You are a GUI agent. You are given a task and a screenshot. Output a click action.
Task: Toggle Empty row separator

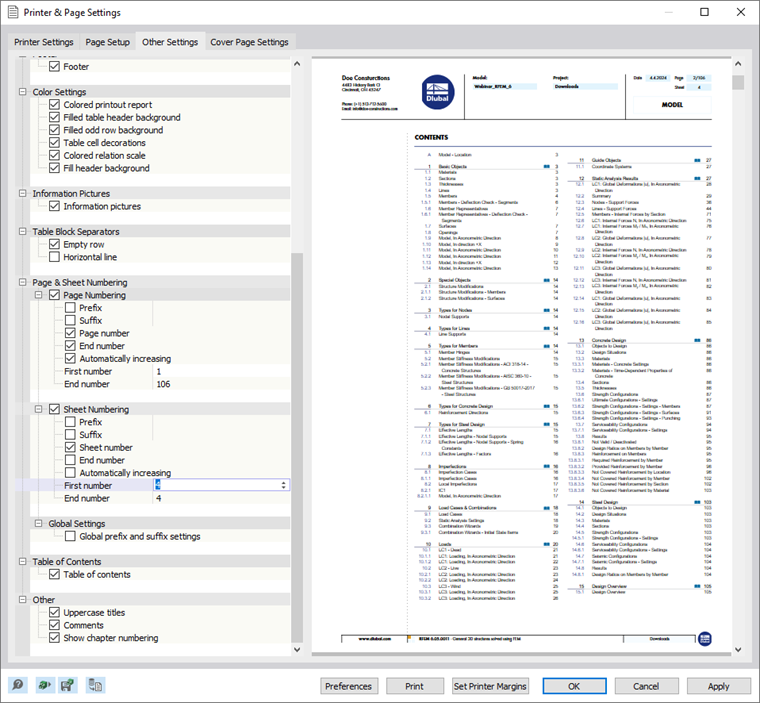pos(54,244)
